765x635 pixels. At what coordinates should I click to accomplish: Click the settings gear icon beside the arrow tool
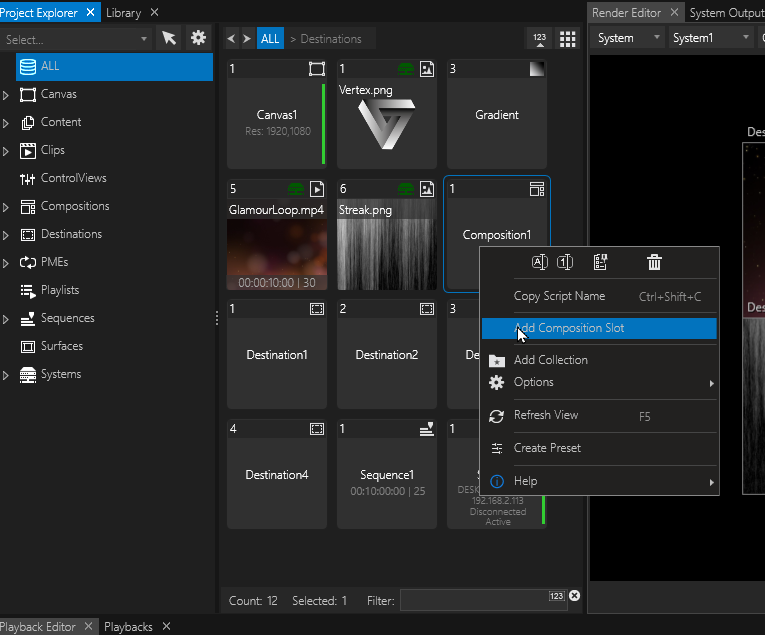198,38
